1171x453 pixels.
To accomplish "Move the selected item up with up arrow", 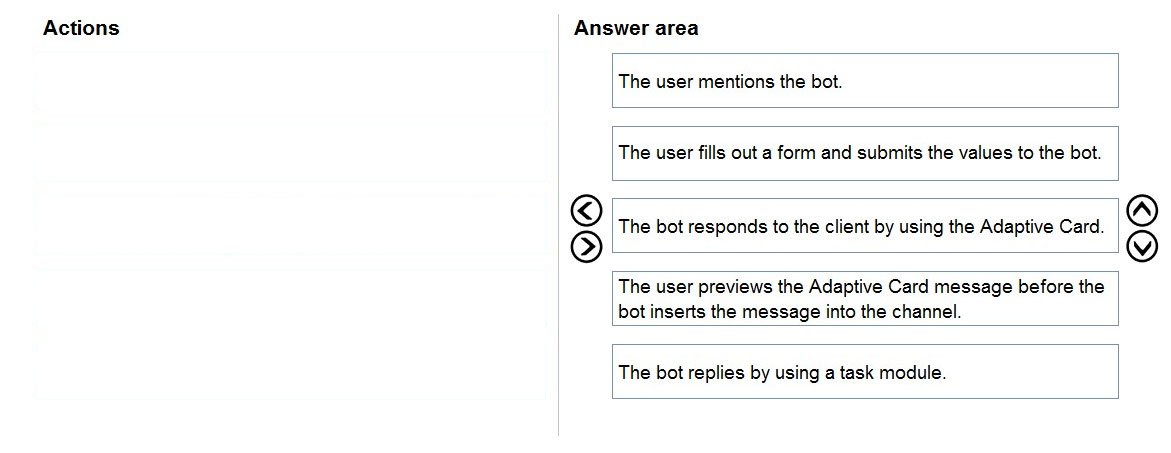I will click(x=1142, y=210).
